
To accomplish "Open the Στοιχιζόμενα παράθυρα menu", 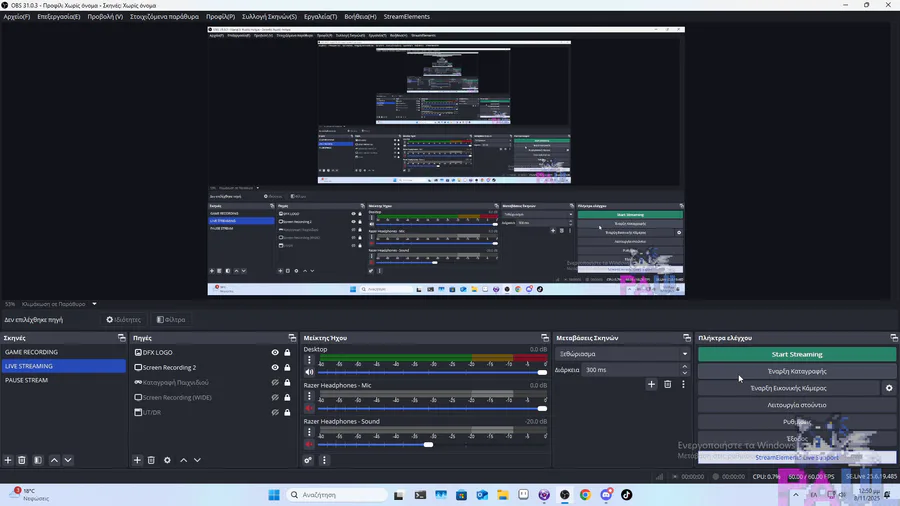I will 164,17.
